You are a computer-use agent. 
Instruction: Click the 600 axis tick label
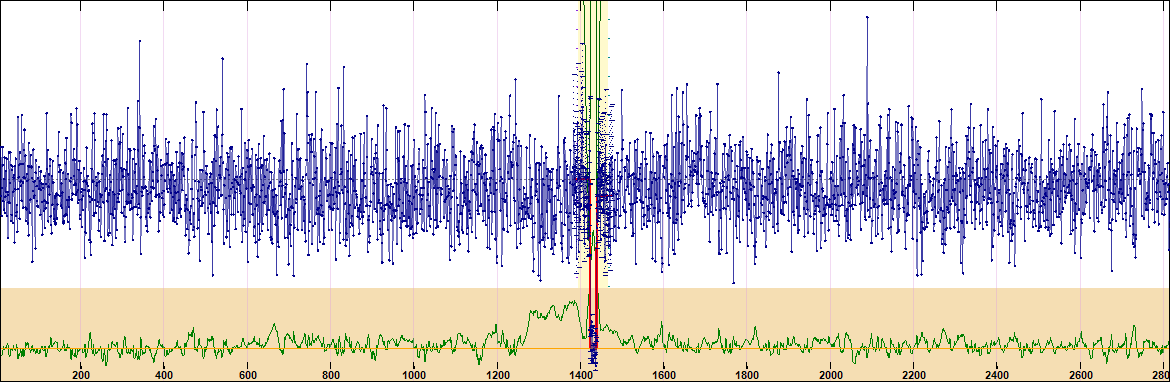[248, 375]
